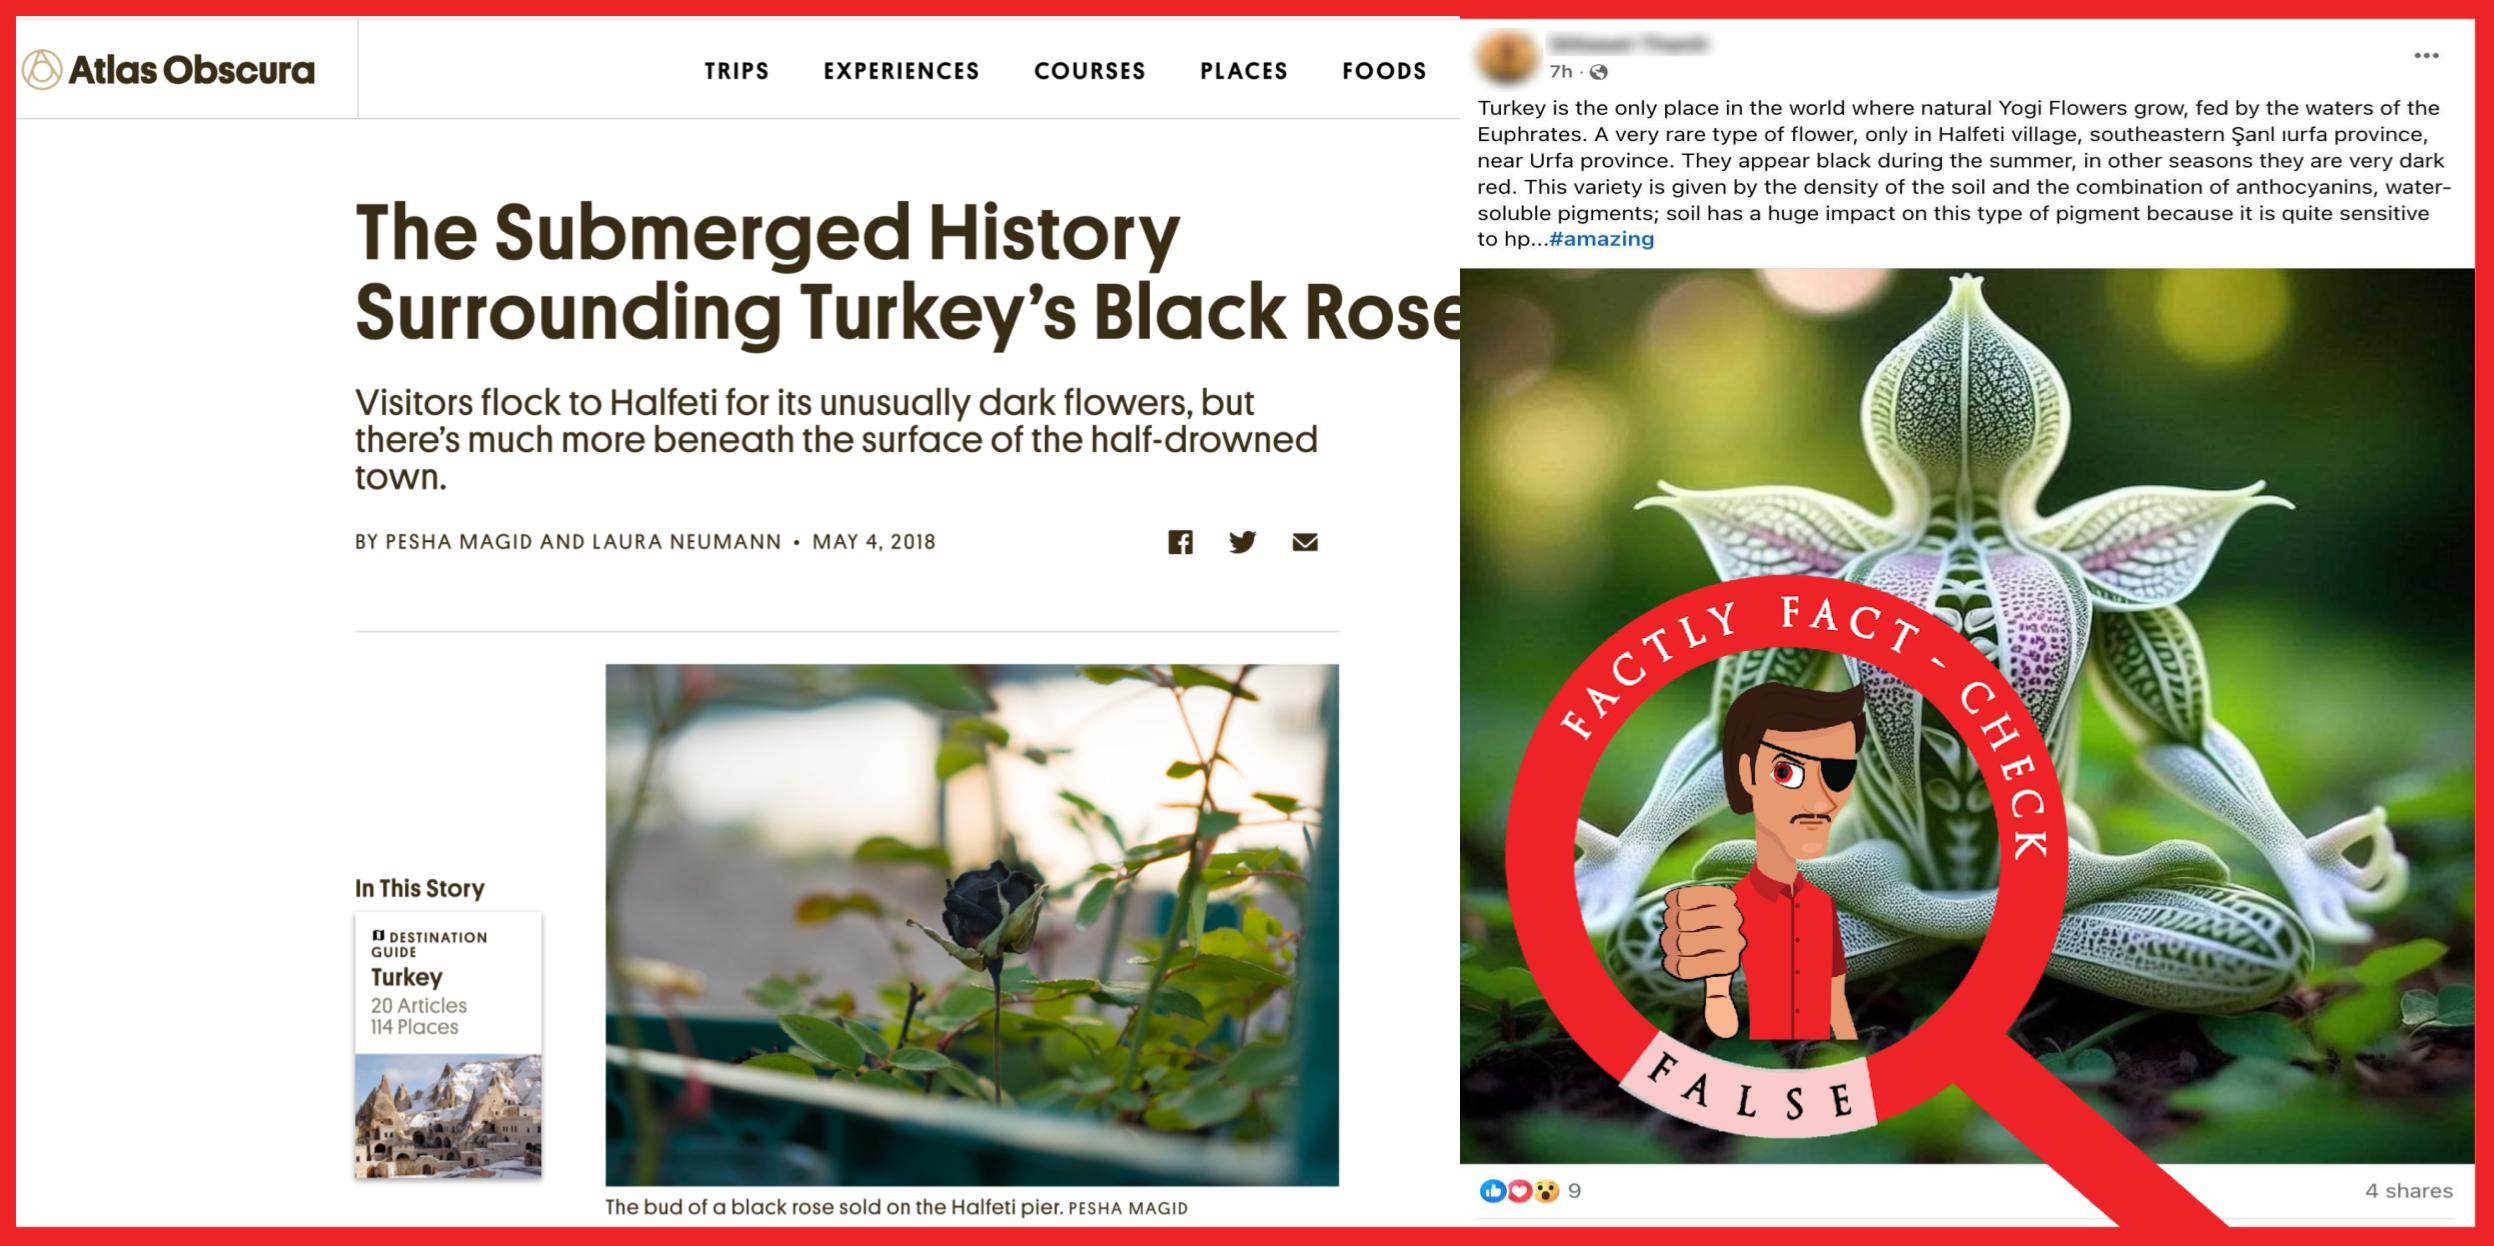Image resolution: width=2494 pixels, height=1246 pixels.
Task: Open the Courses menu item
Action: coord(1089,71)
